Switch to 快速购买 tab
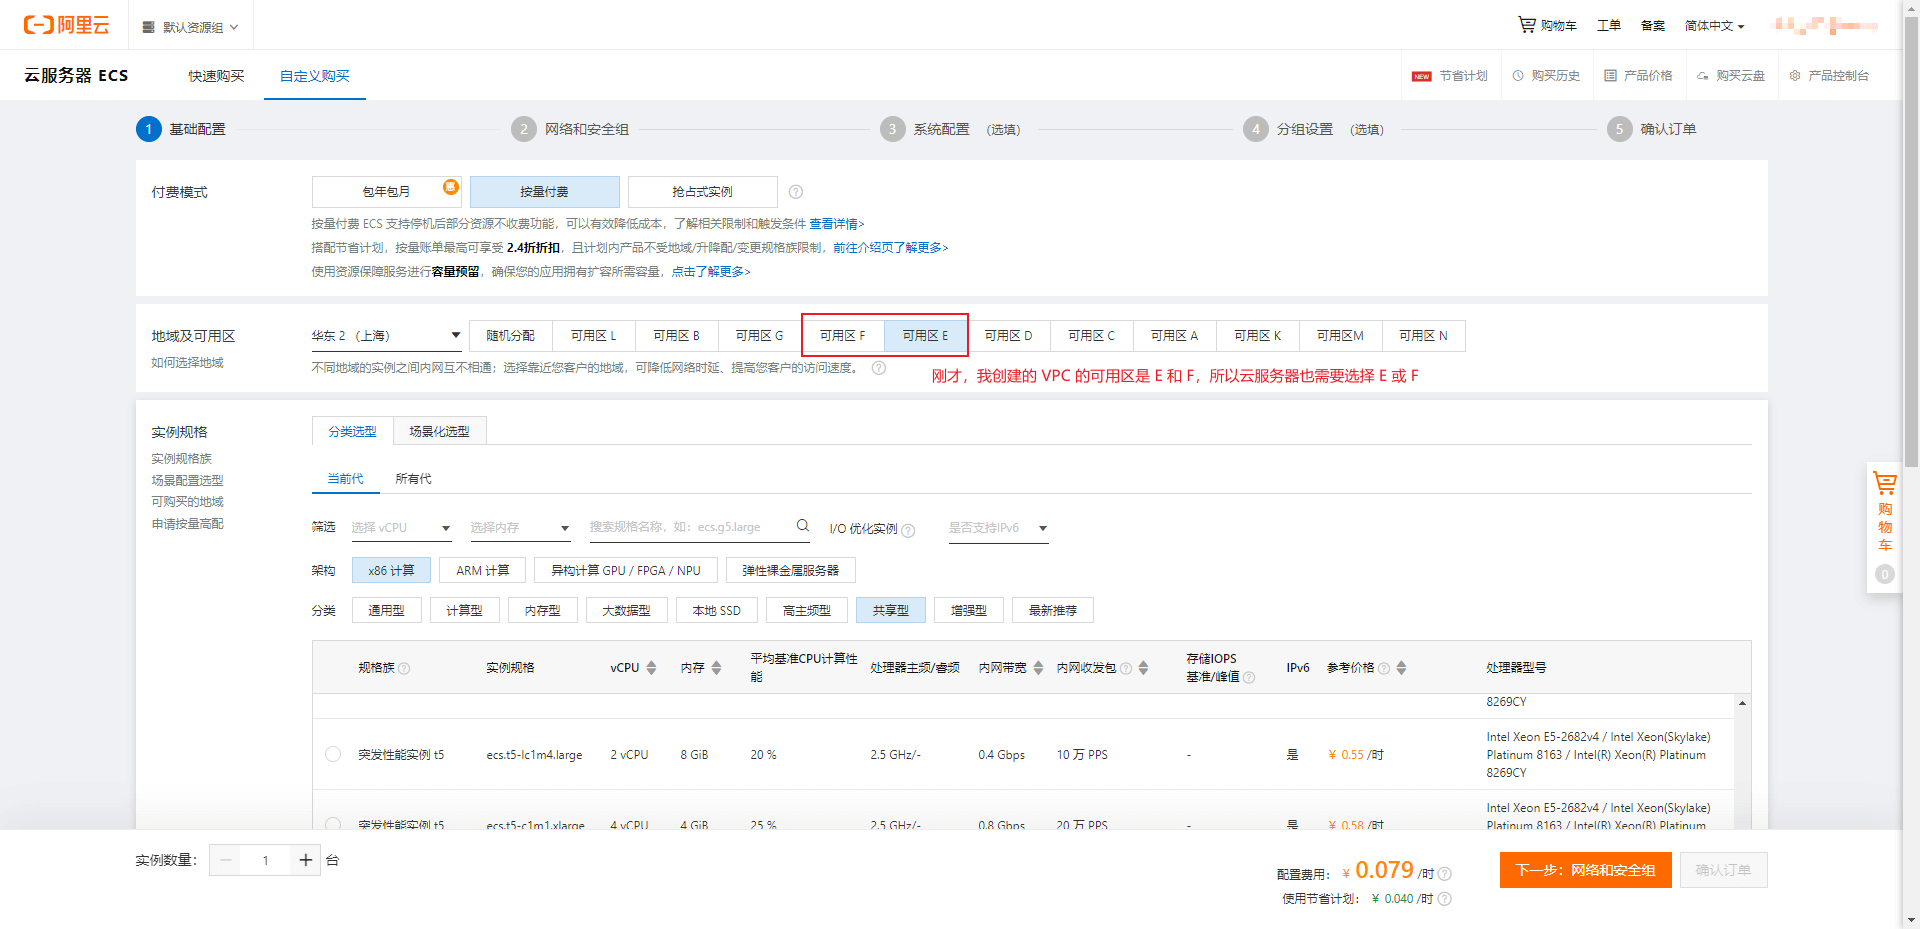Viewport: 1920px width, 929px height. pyautogui.click(x=216, y=76)
